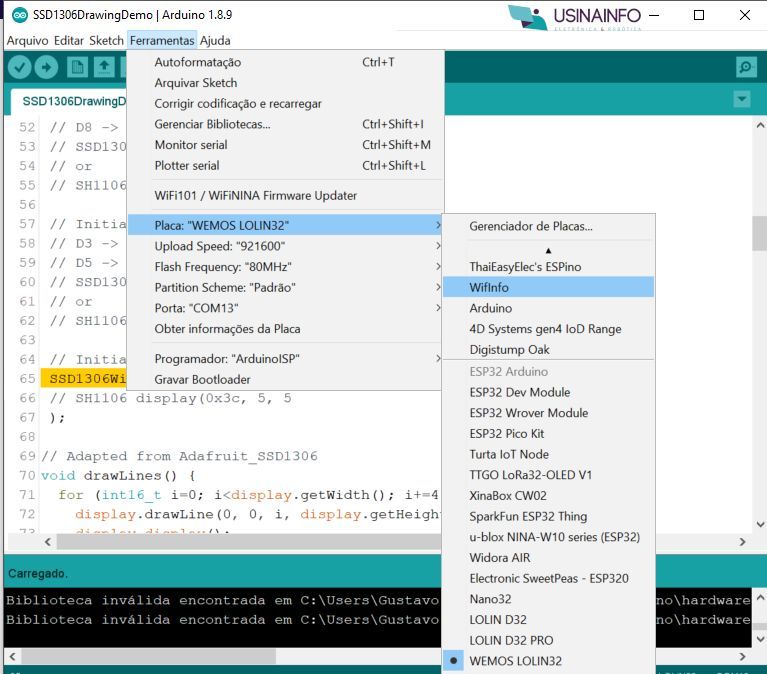Click the New sketch toolbar icon
Screen dimensions: 767x674
[x=77, y=67]
